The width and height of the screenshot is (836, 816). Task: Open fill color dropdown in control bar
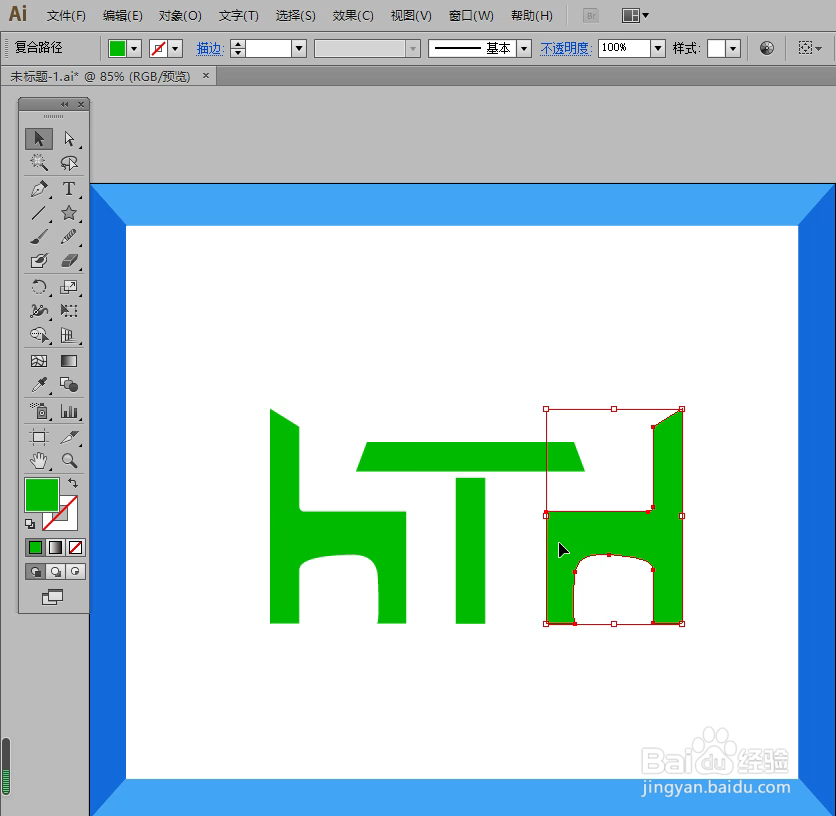pyautogui.click(x=134, y=49)
